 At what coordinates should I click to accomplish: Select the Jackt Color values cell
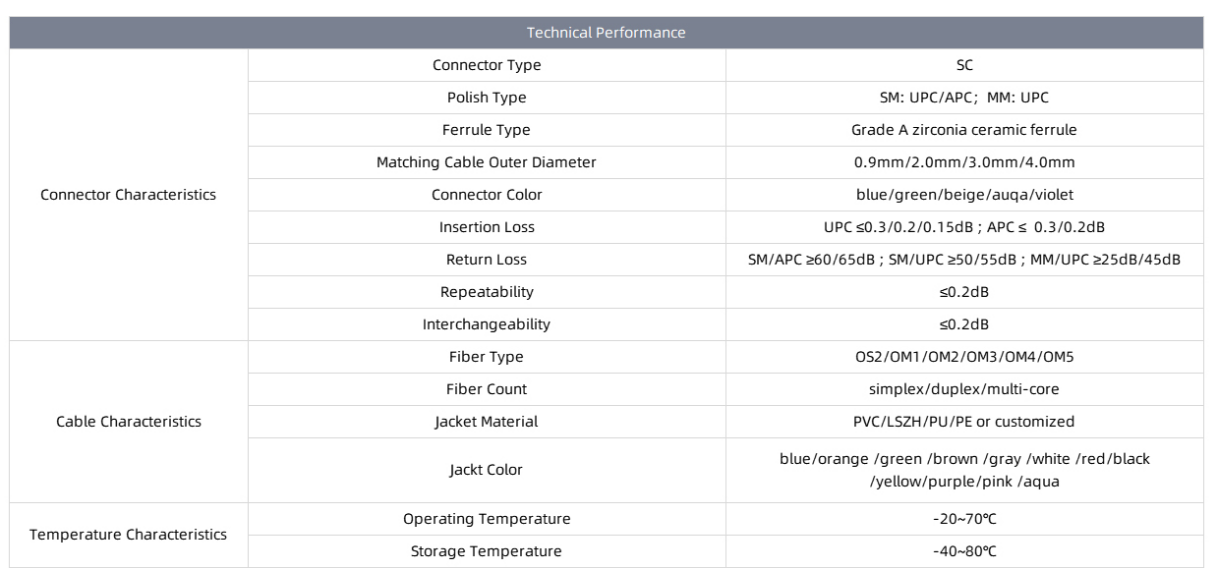click(965, 470)
